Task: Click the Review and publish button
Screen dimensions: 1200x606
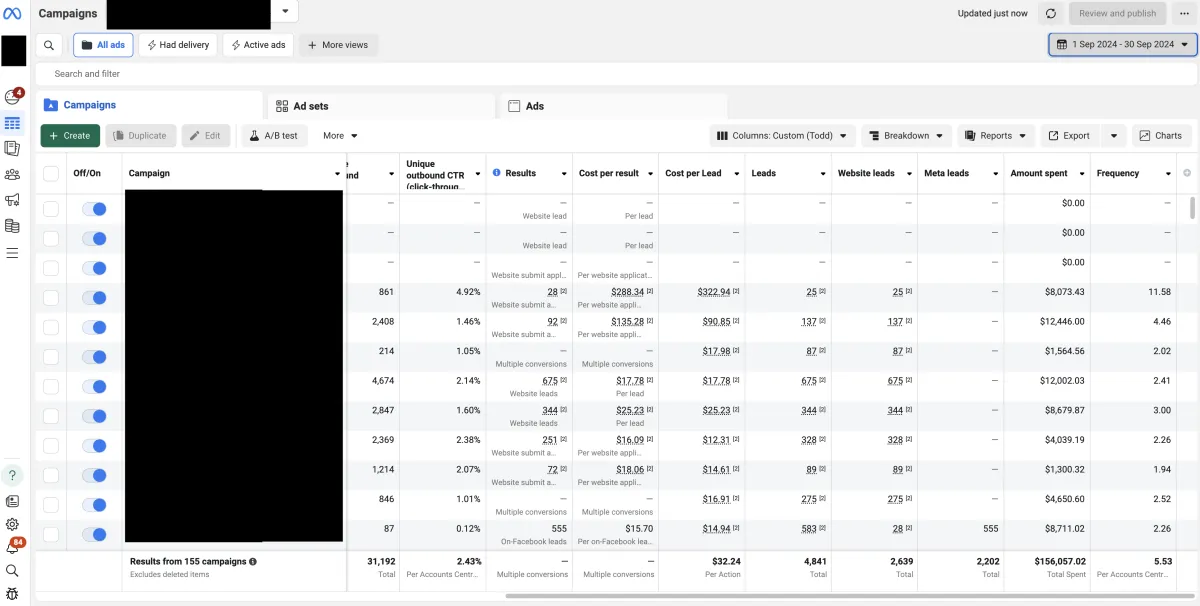Action: point(1117,13)
